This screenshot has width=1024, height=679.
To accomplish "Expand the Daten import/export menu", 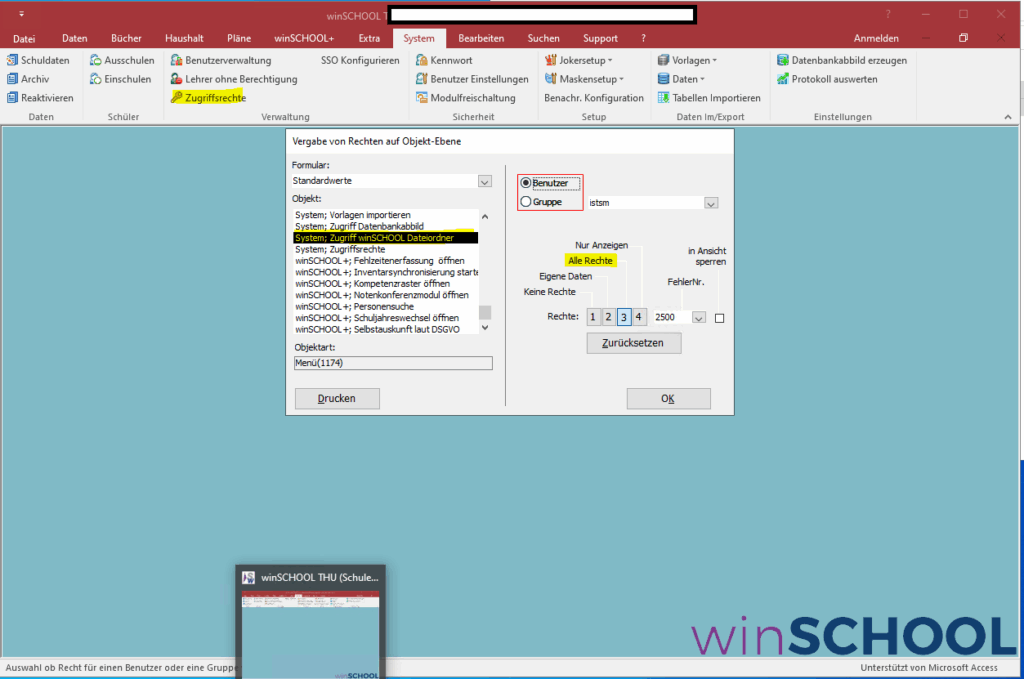I will (x=681, y=79).
